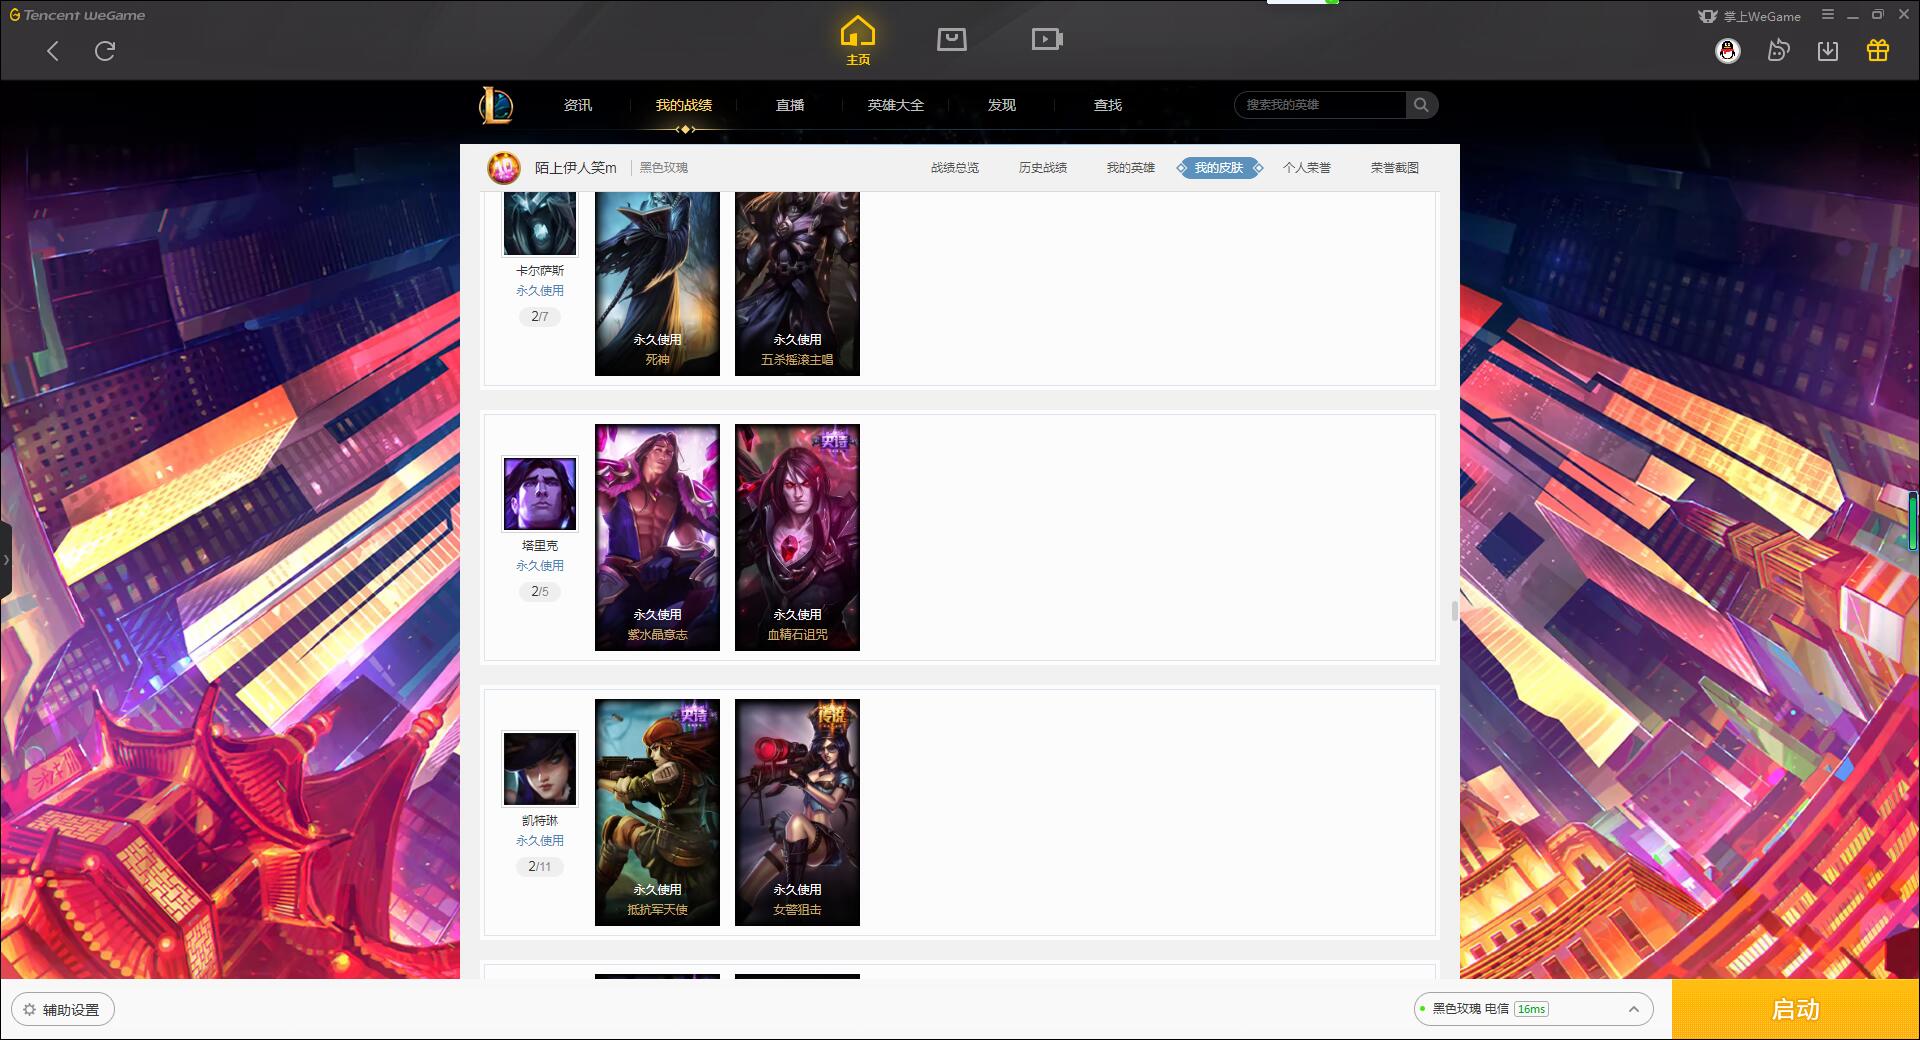The width and height of the screenshot is (1920, 1040).
Task: Click the 2/7 skin count badge
Action: pos(540,317)
